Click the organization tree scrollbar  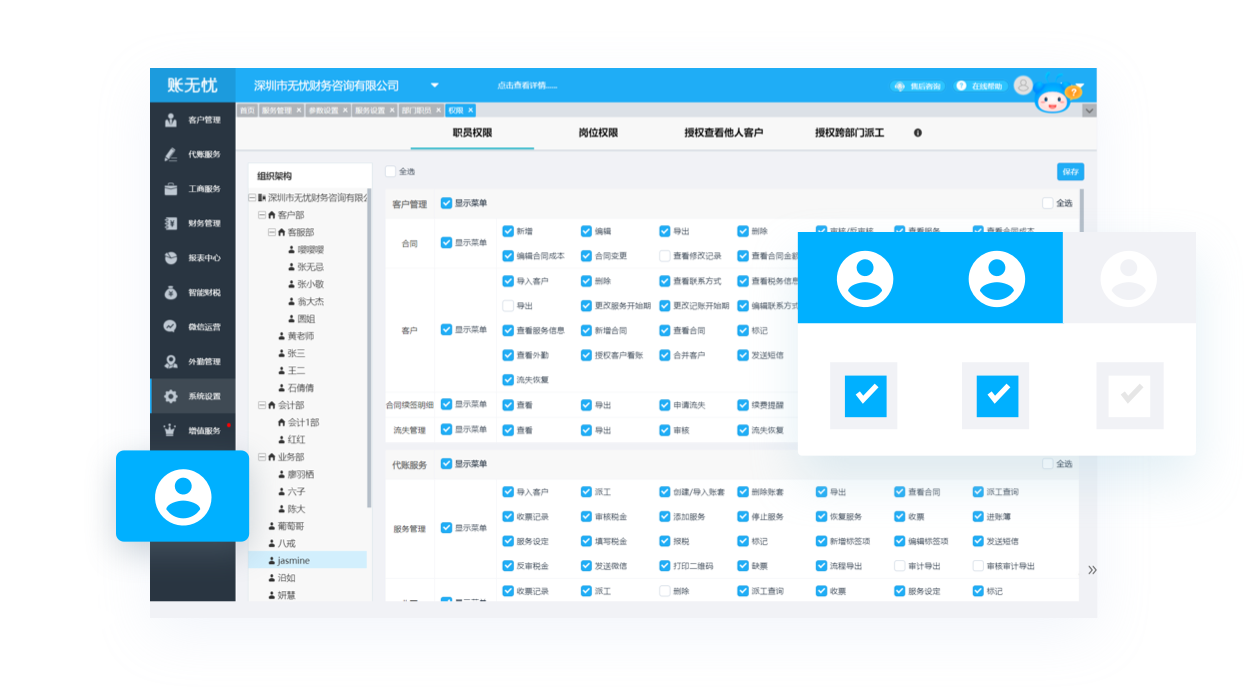369,350
